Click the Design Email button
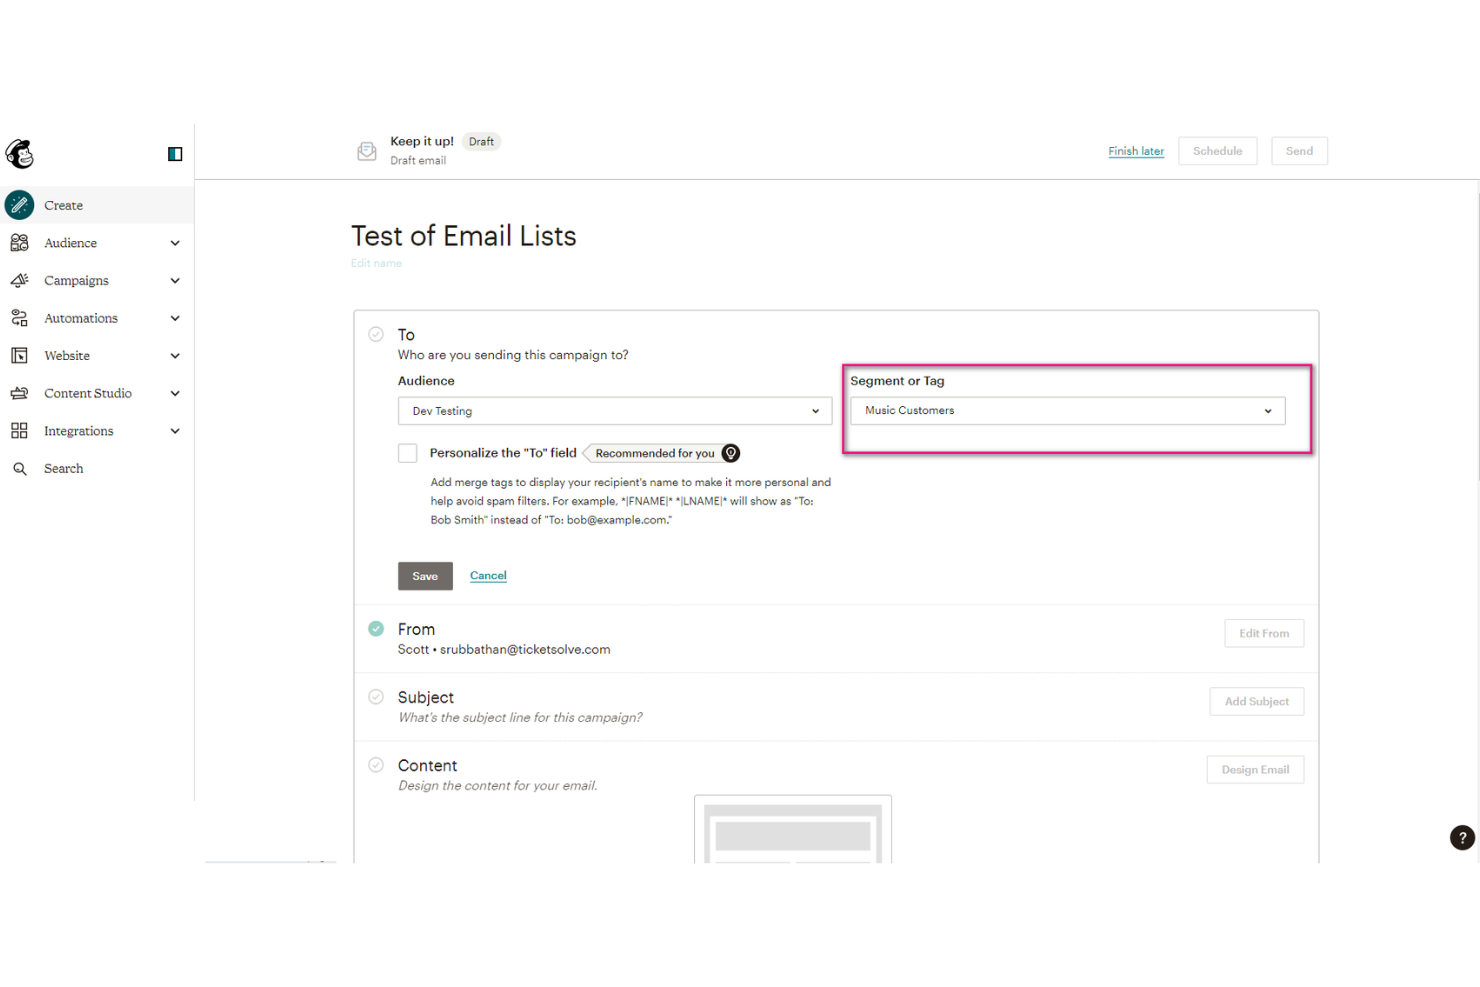Image resolution: width=1480 pixels, height=987 pixels. [1255, 769]
